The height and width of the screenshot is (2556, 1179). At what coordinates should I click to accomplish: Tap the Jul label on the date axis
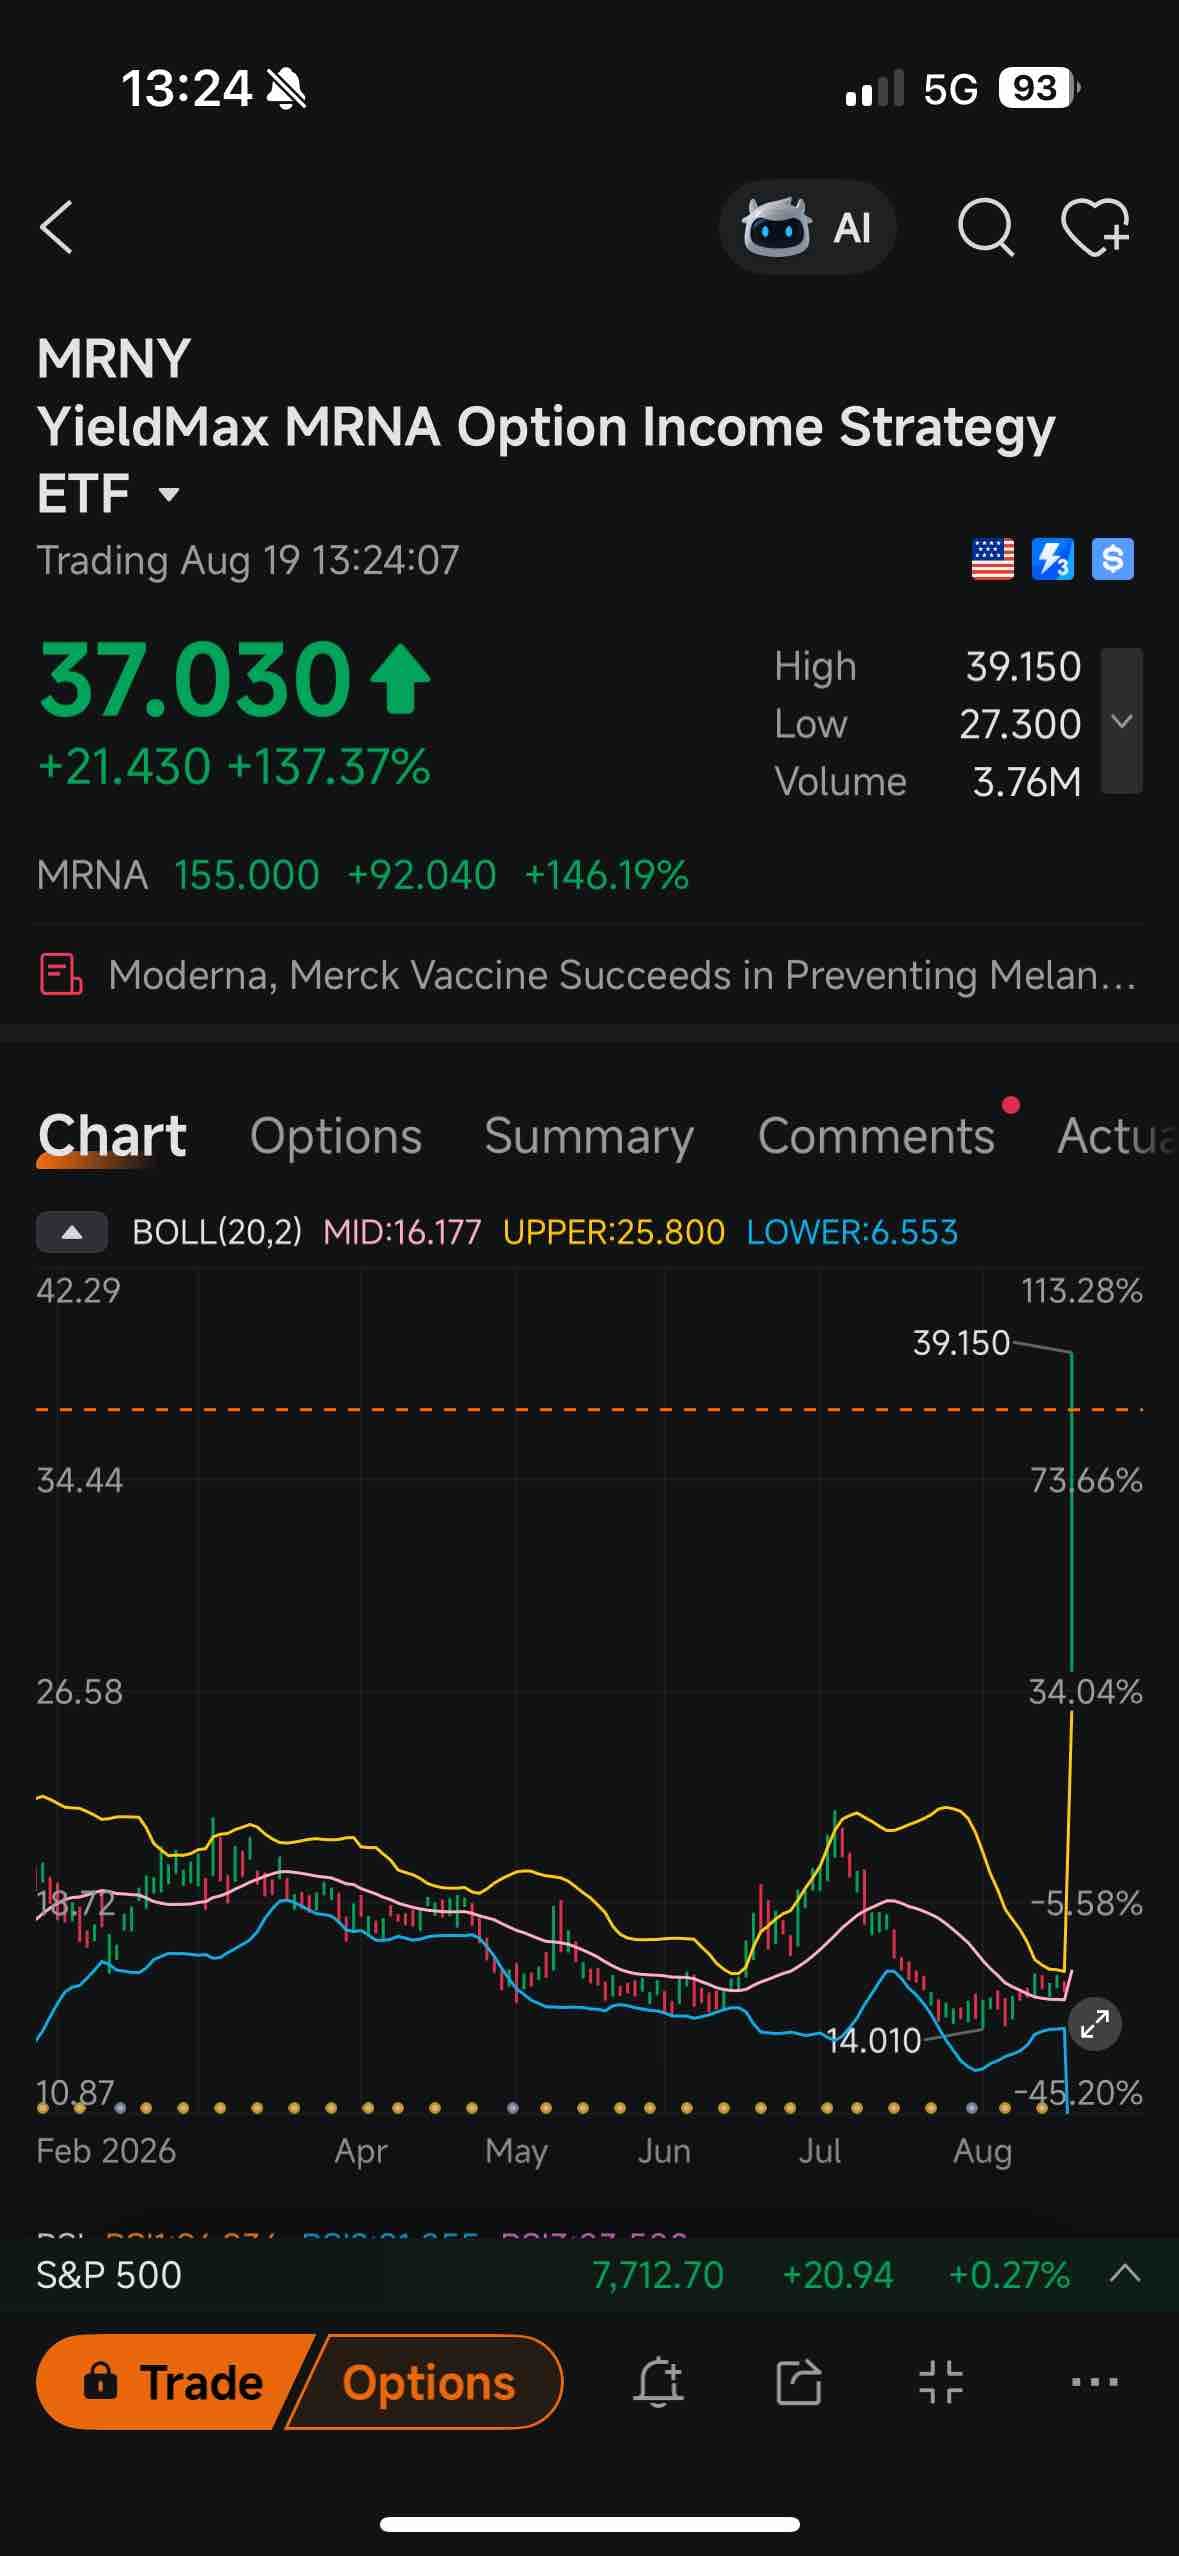pos(819,2150)
